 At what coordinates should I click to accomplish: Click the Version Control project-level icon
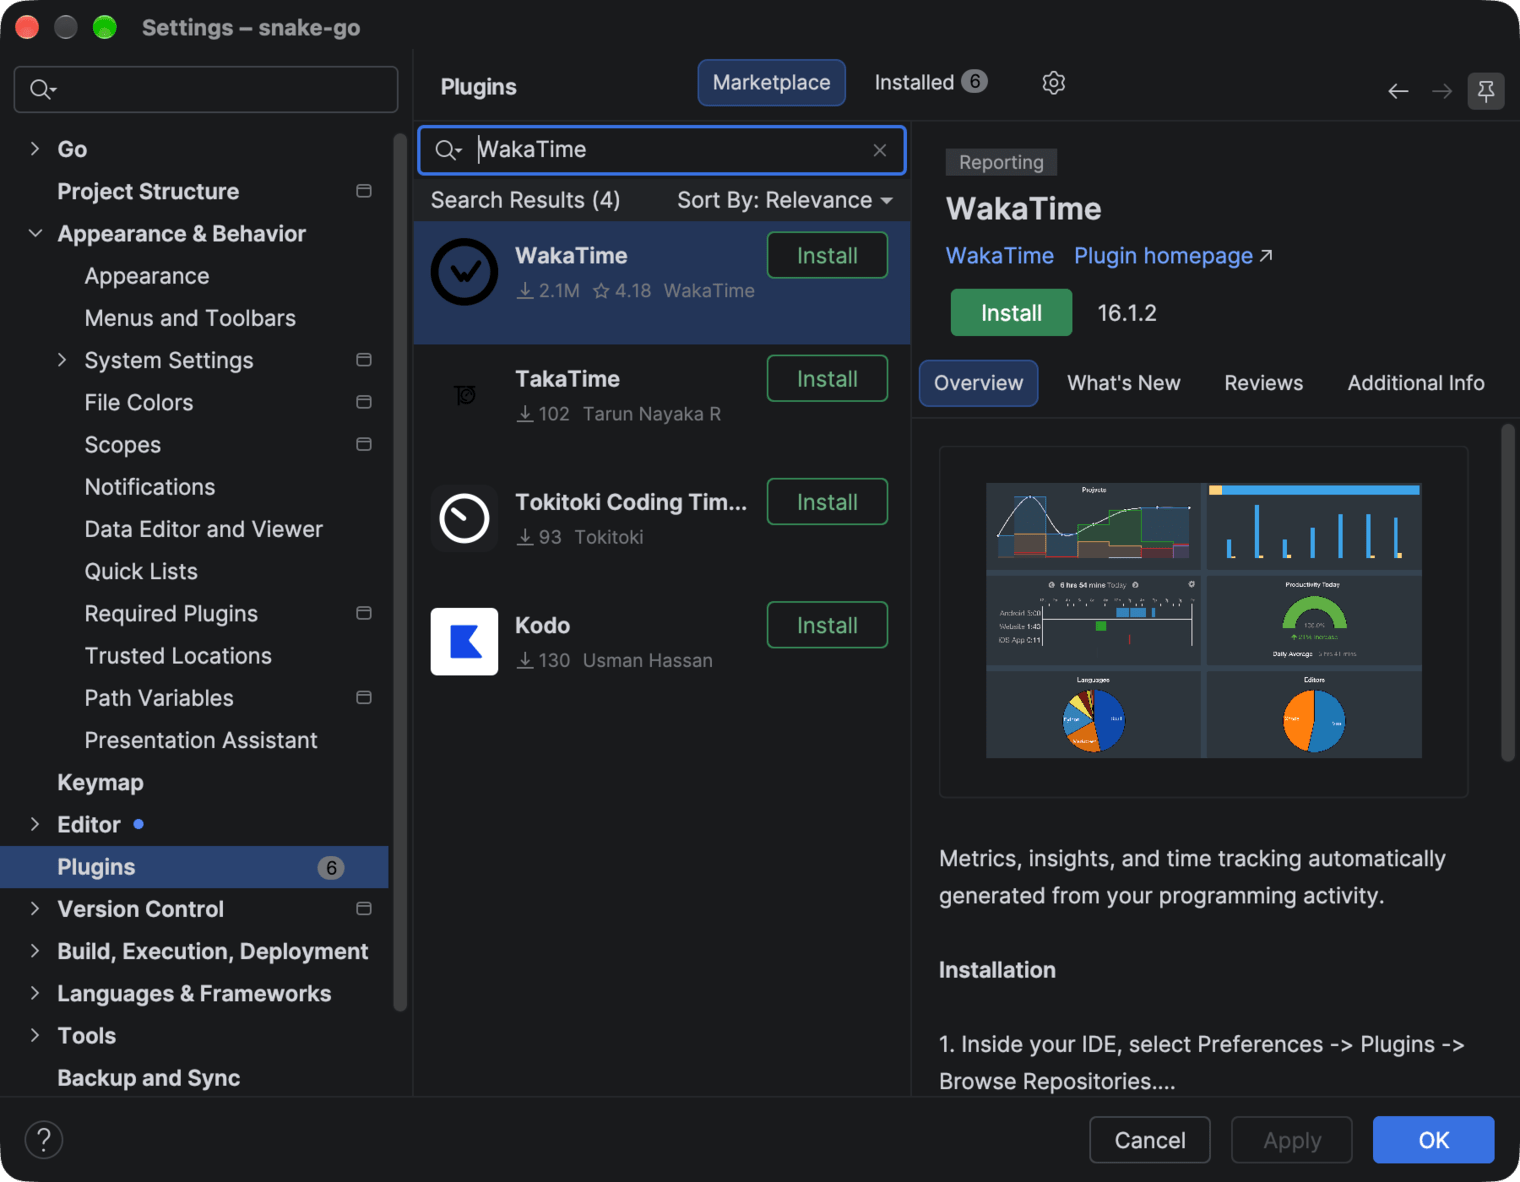[364, 909]
